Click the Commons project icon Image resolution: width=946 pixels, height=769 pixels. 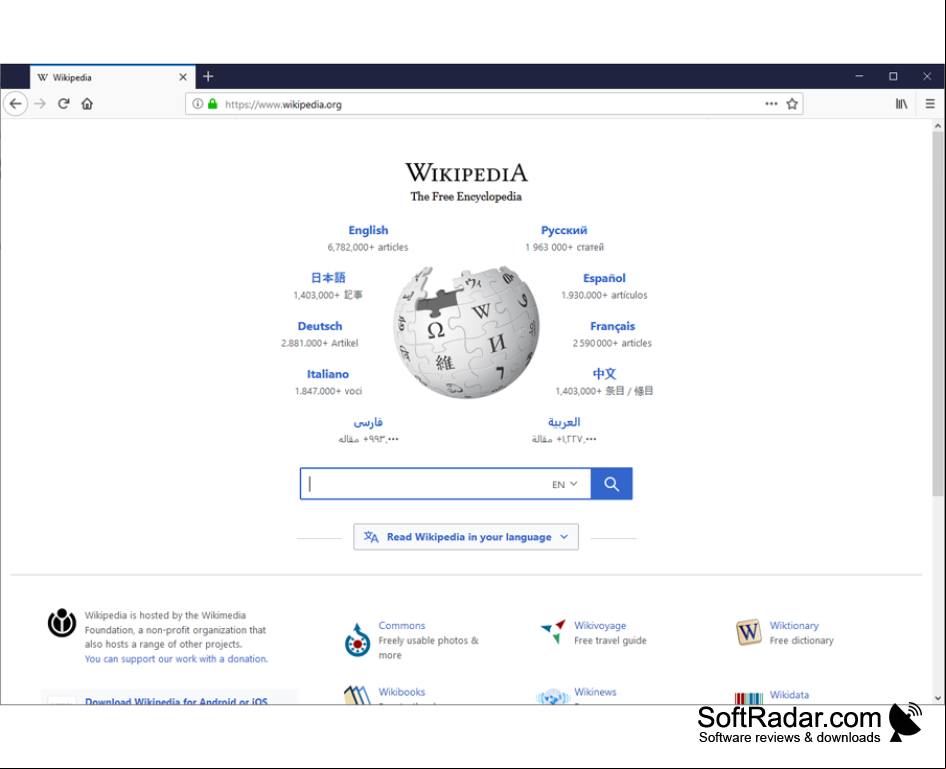tap(357, 641)
